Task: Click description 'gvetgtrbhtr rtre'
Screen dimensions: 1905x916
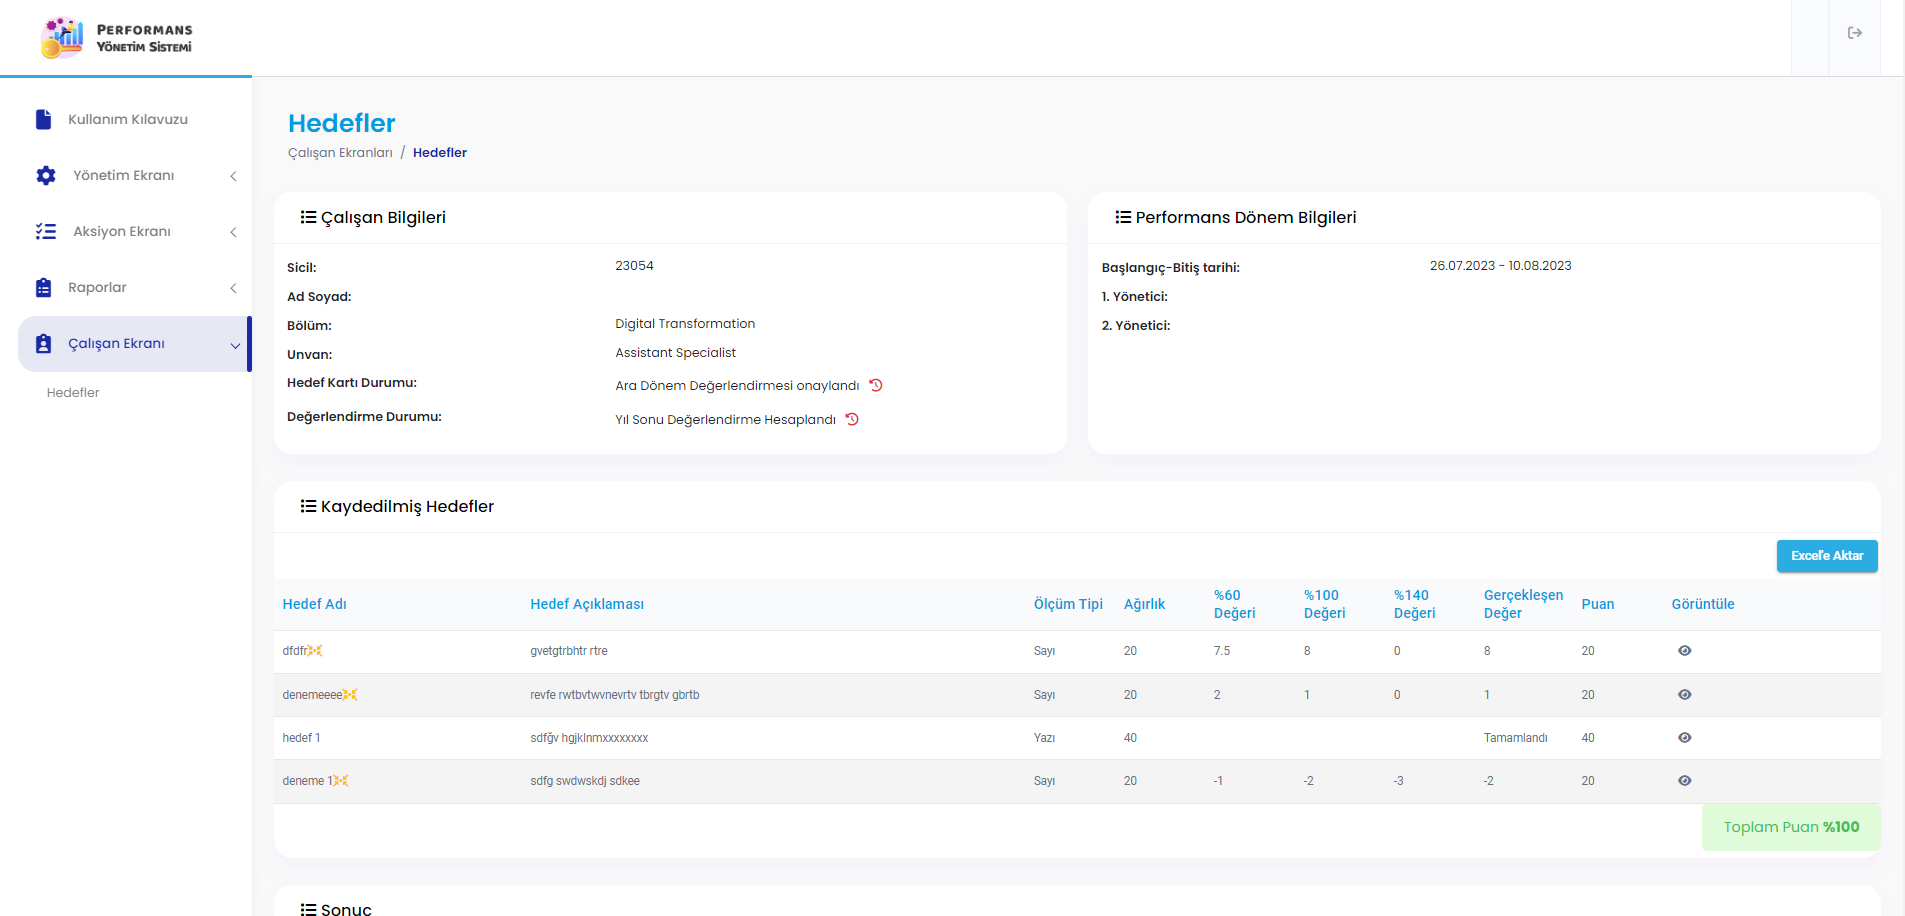Action: (568, 651)
